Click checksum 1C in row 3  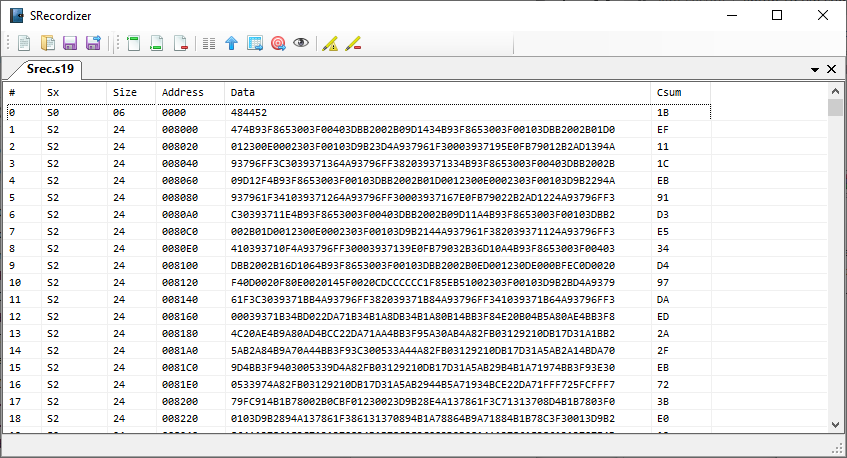coord(663,164)
